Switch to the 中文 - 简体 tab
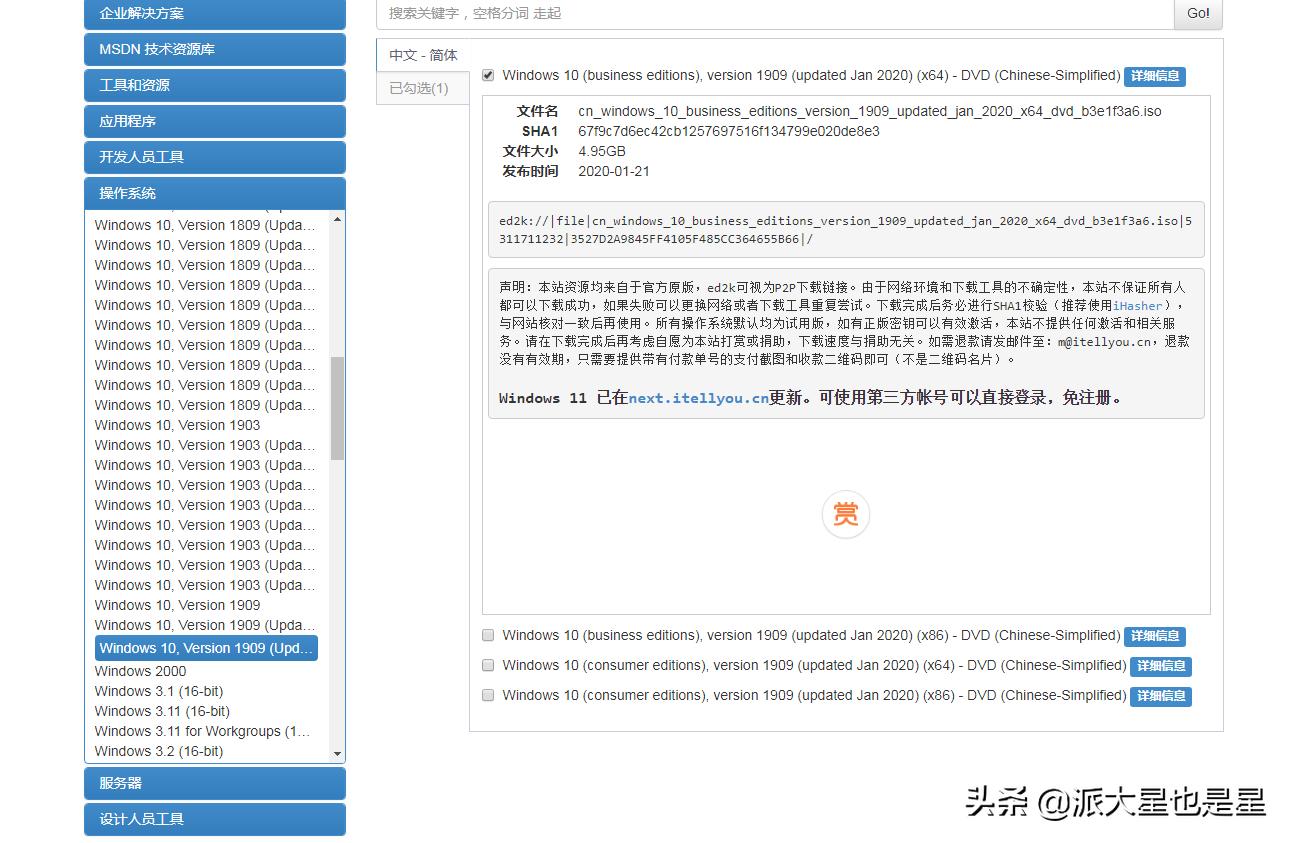The width and height of the screenshot is (1291, 843). (x=421, y=54)
